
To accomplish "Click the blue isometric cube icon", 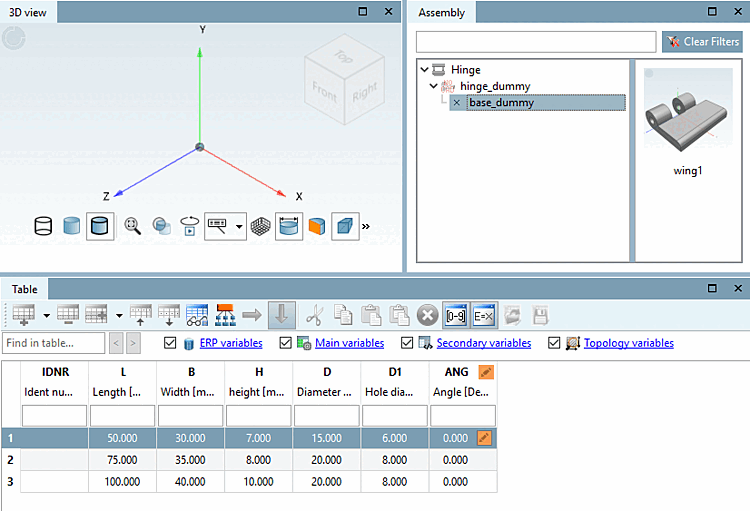I will (345, 226).
